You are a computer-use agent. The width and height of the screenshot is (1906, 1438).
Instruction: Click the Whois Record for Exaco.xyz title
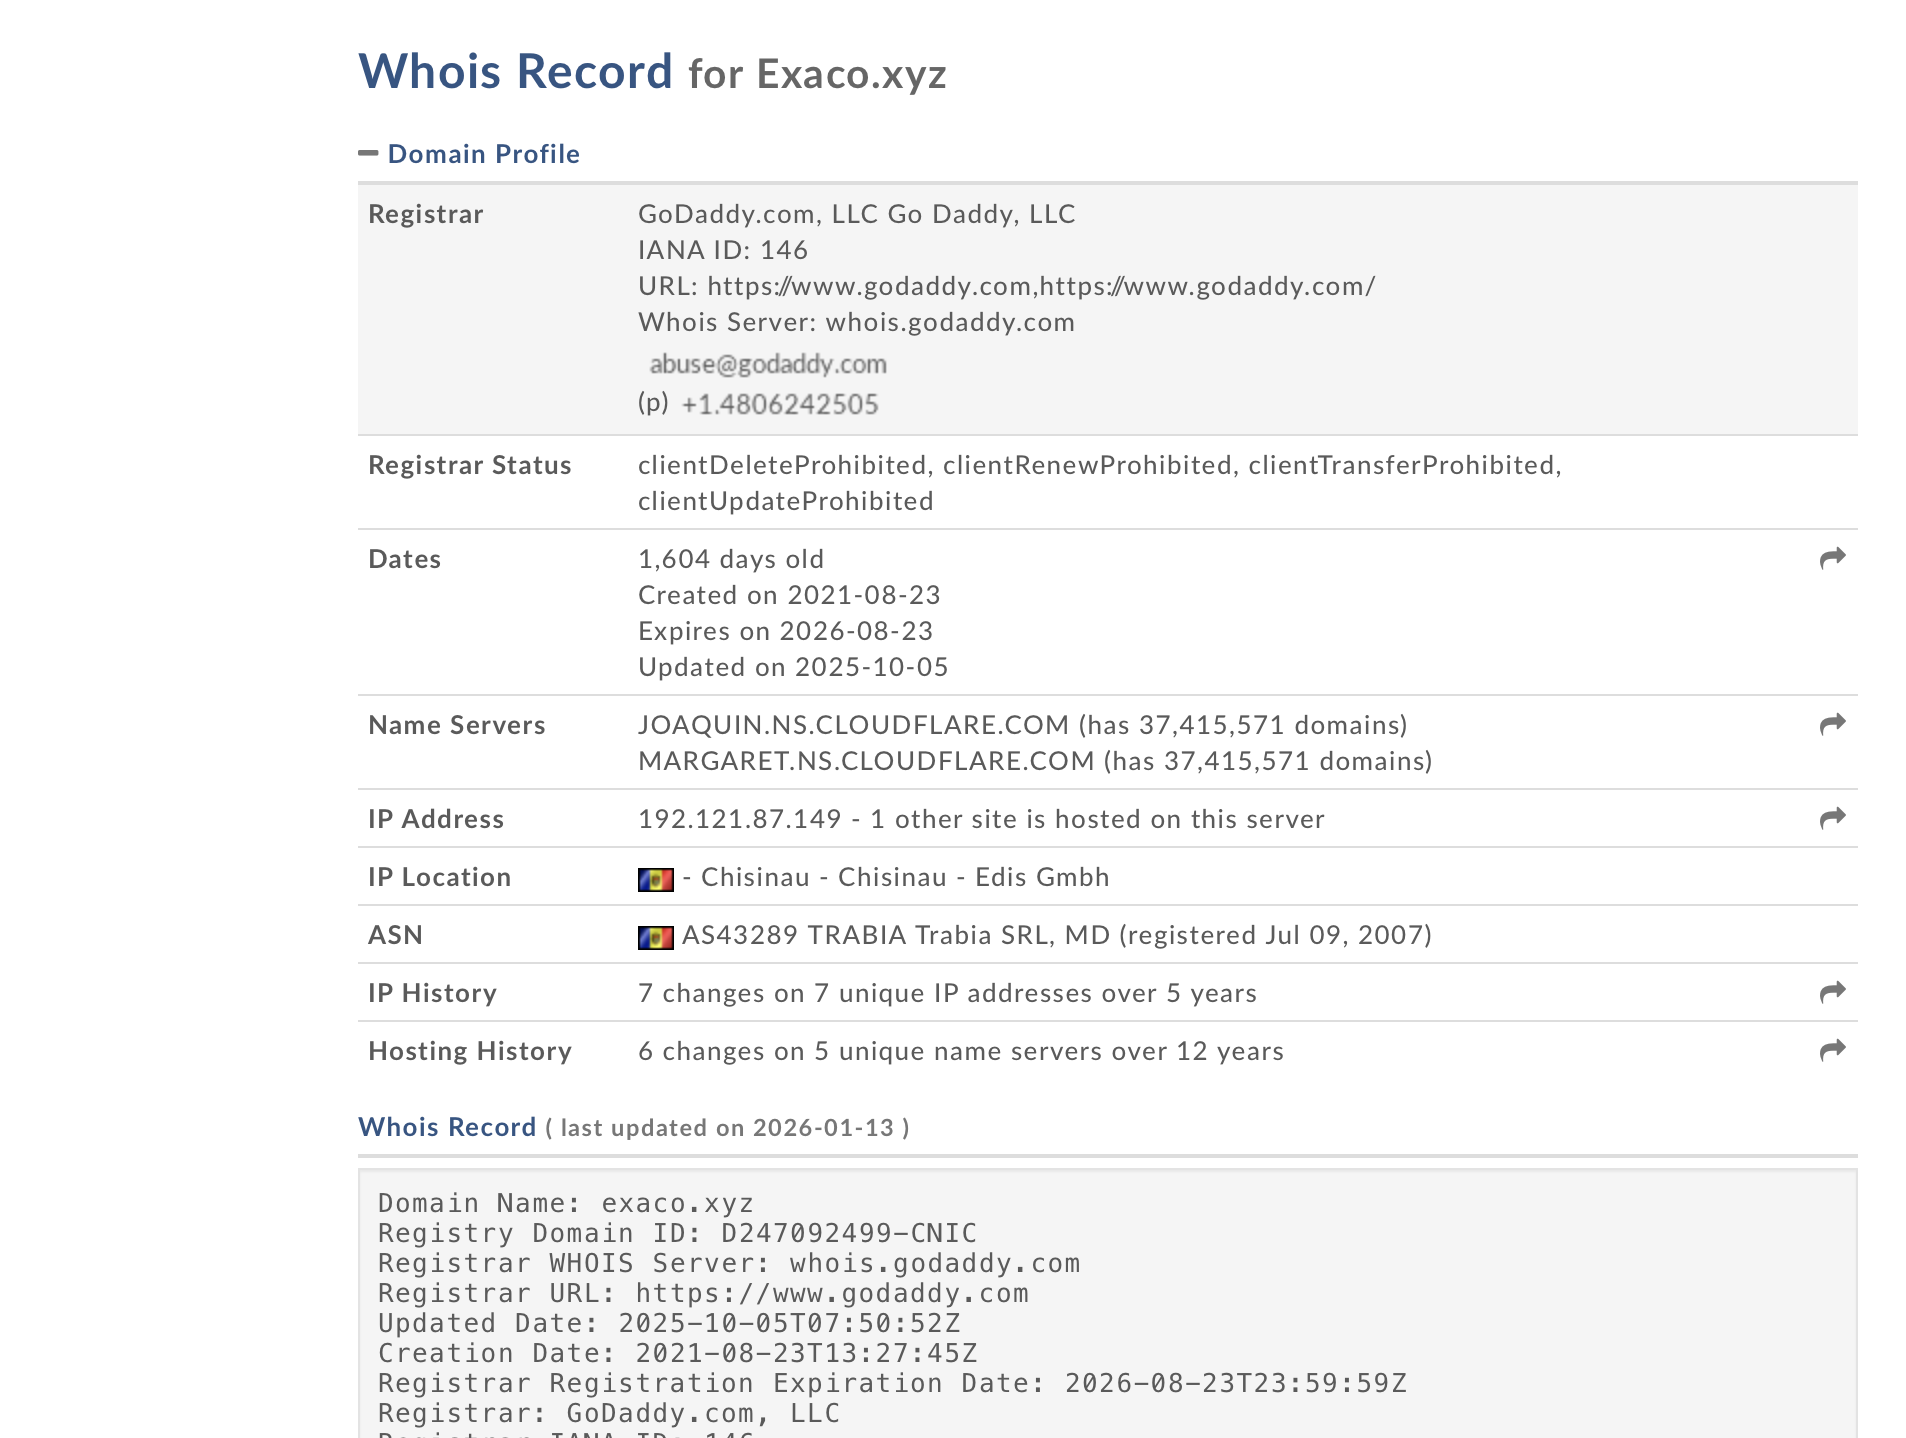[x=652, y=72]
